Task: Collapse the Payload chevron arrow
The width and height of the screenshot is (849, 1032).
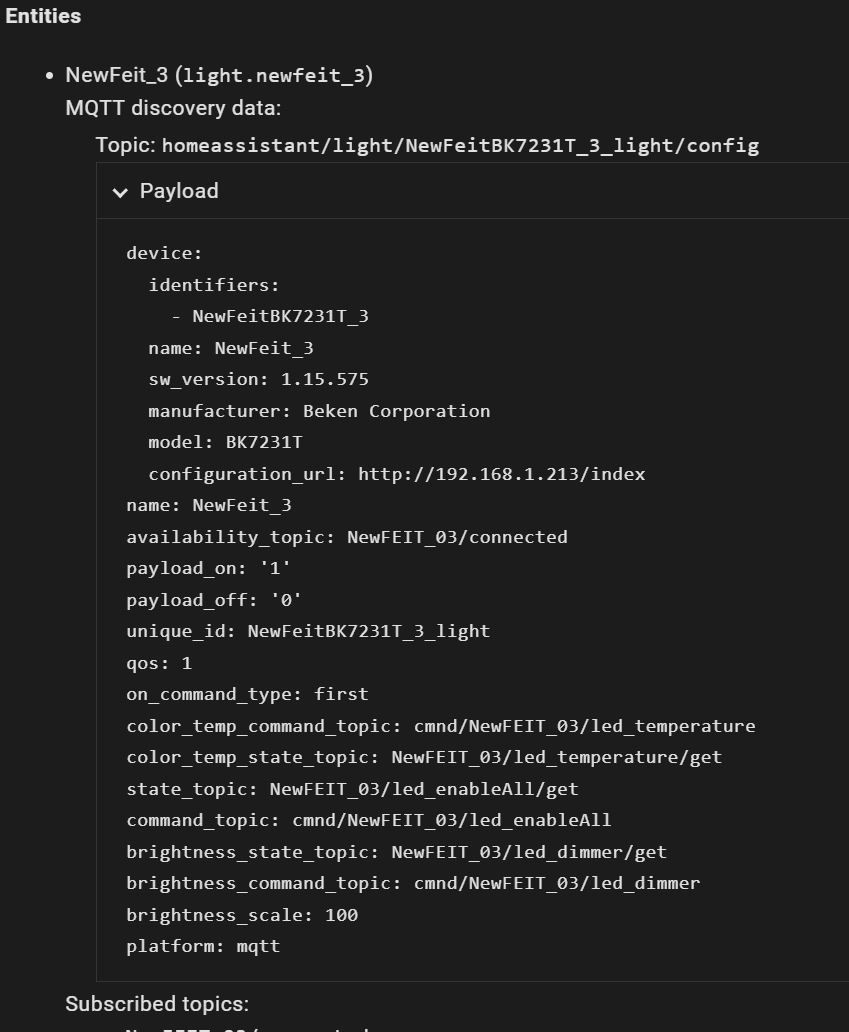Action: click(x=121, y=192)
